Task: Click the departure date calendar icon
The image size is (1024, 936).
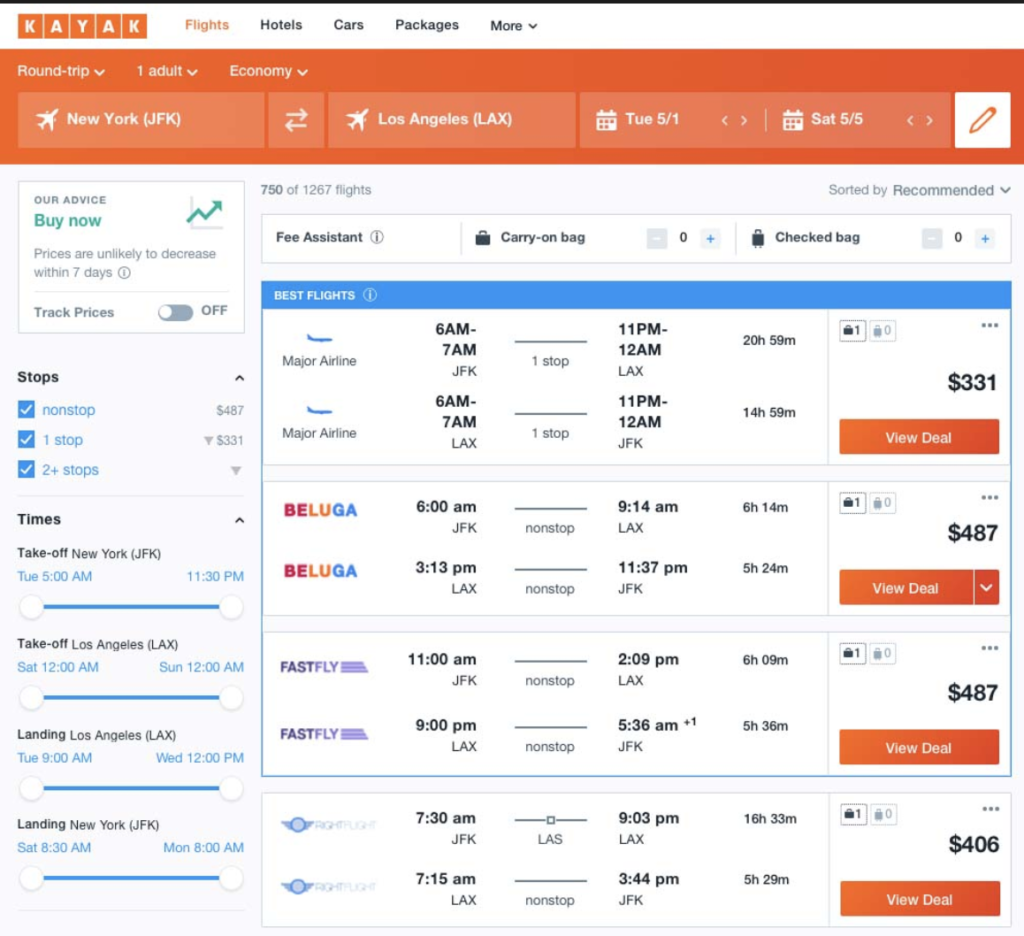Action: (606, 120)
